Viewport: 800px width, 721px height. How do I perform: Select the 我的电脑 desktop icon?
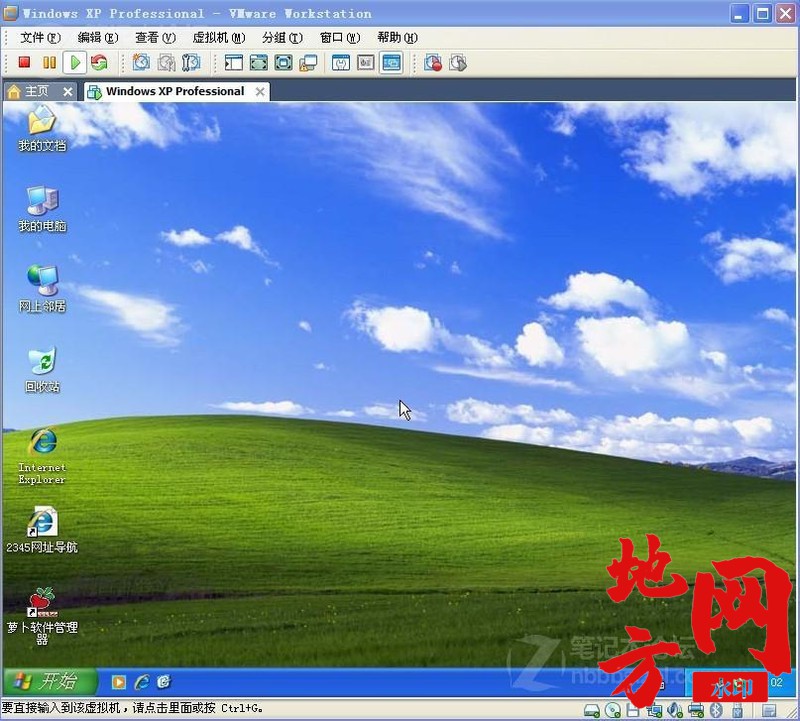pyautogui.click(x=42, y=209)
